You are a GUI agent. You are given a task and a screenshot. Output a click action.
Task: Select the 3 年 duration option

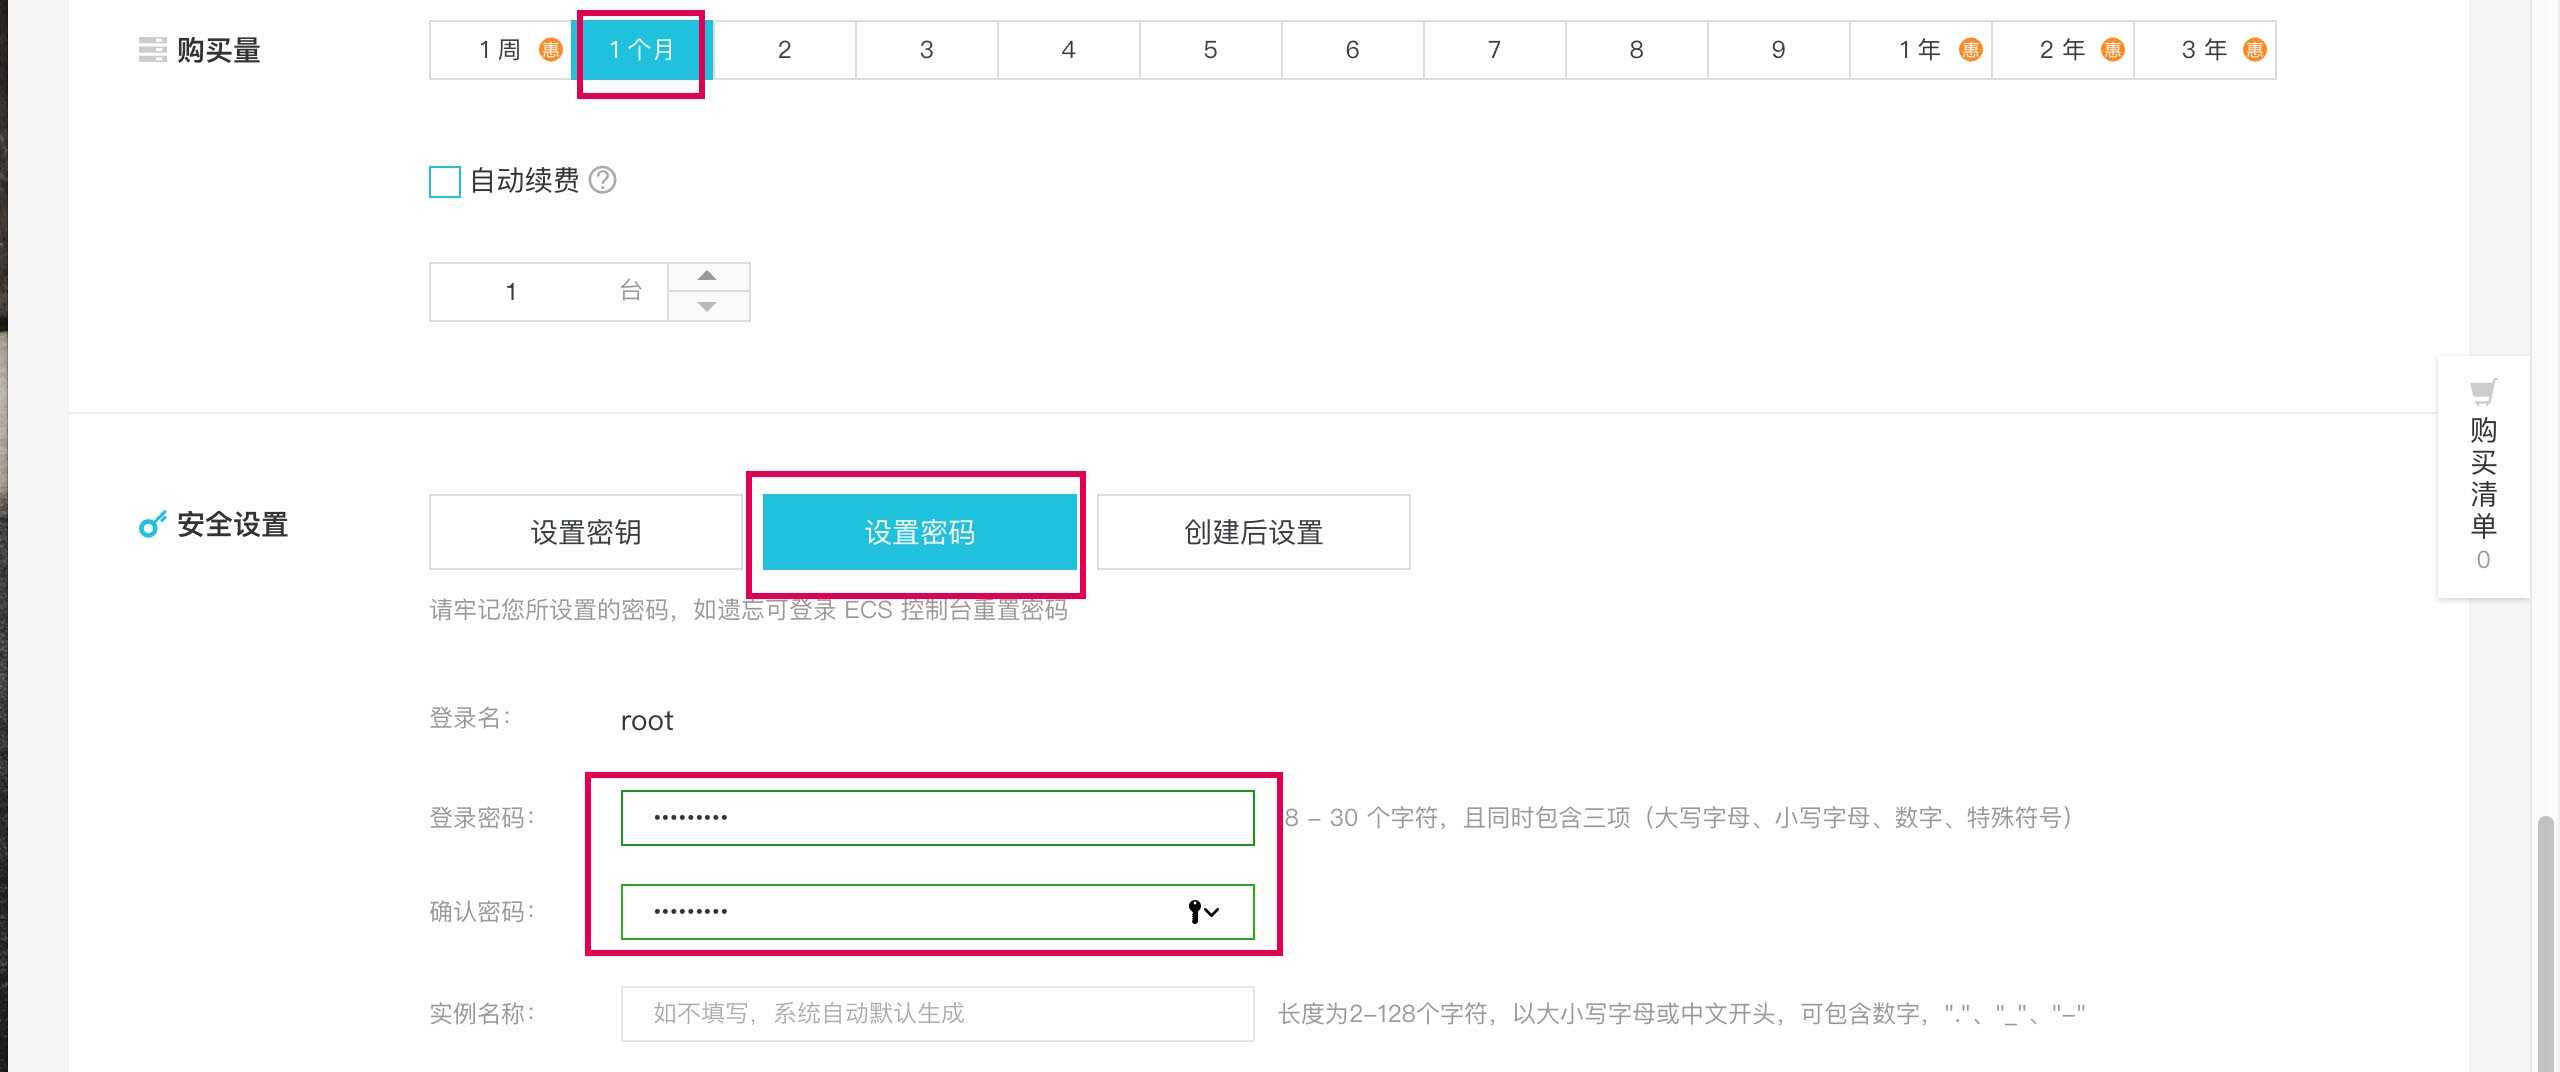[x=2205, y=50]
